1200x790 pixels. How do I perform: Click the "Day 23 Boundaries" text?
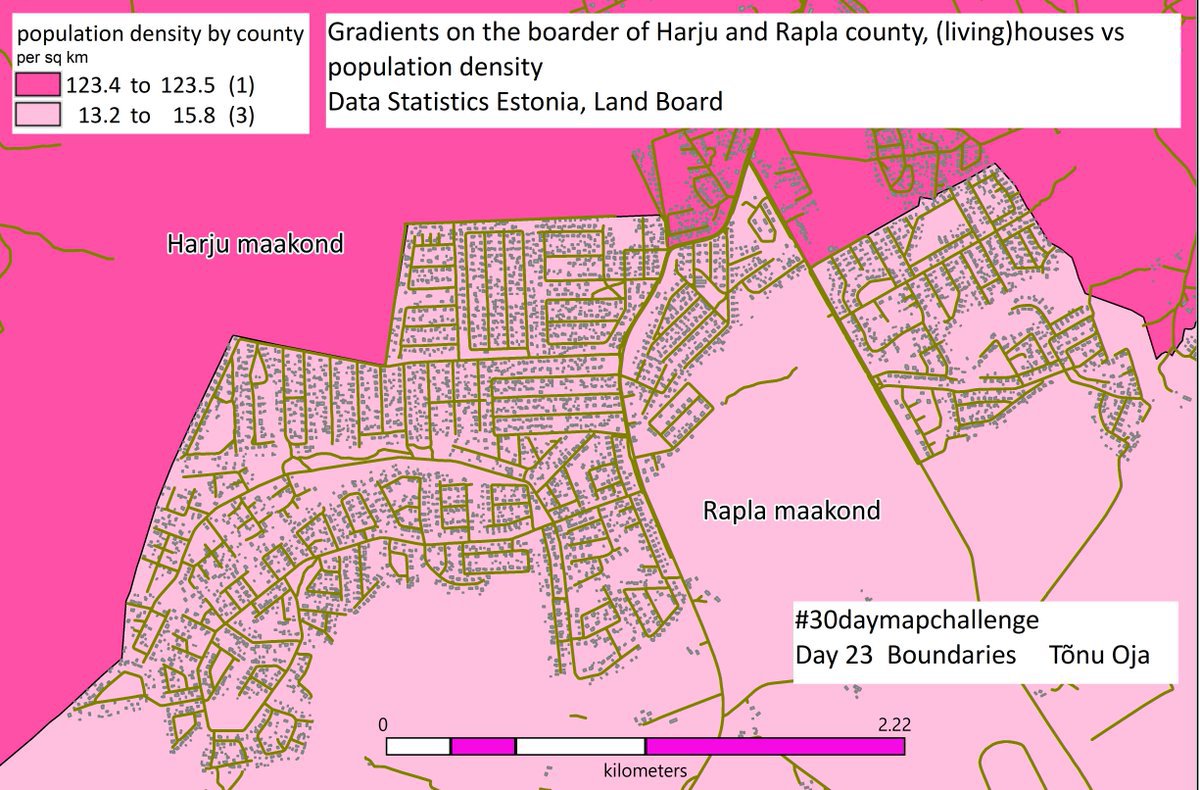(905, 656)
